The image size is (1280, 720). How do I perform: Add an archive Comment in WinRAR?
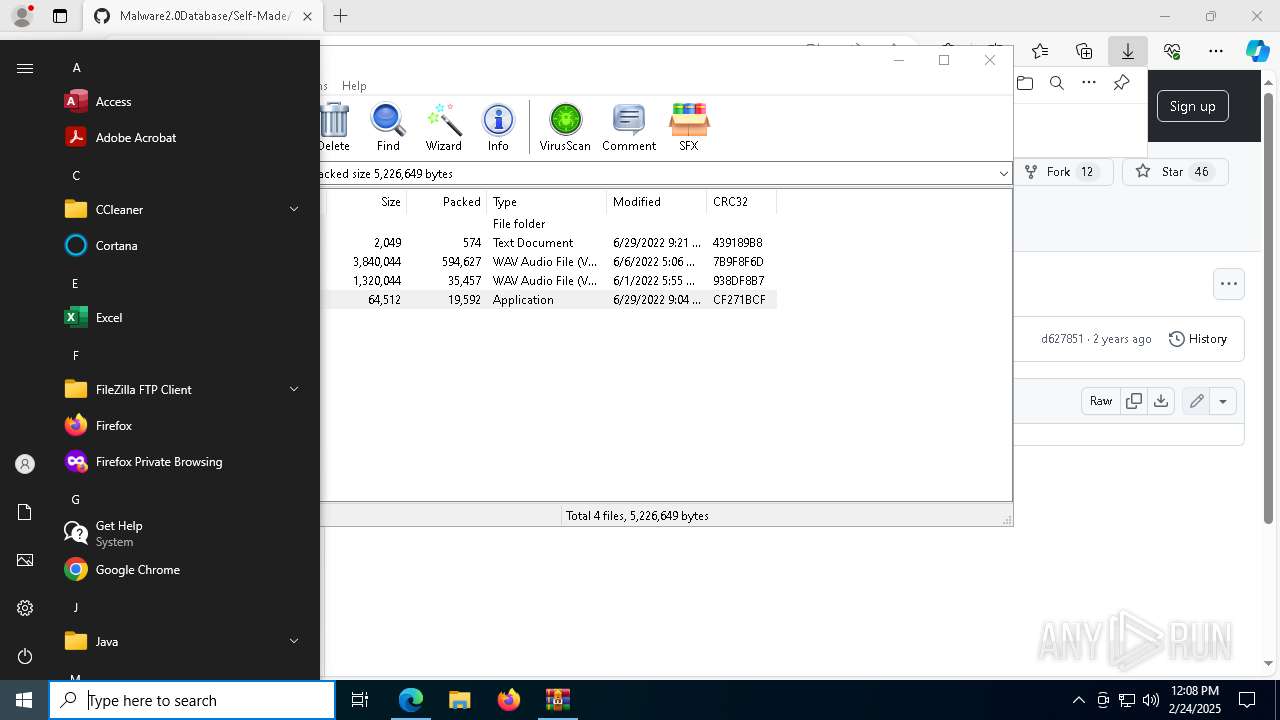point(629,127)
